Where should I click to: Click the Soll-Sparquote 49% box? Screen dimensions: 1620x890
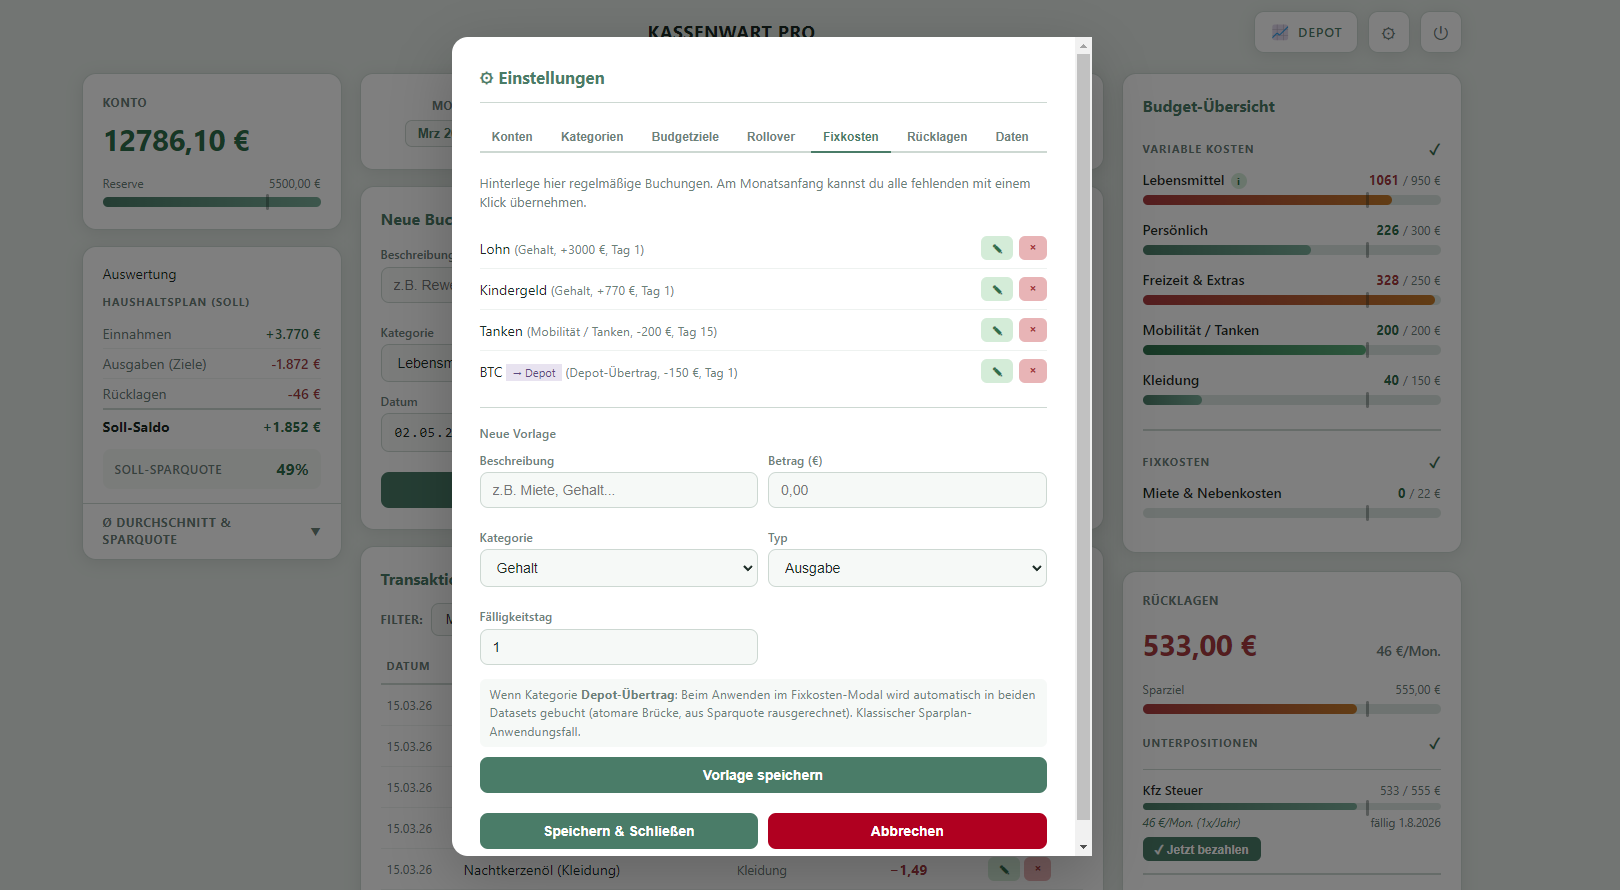pos(212,469)
